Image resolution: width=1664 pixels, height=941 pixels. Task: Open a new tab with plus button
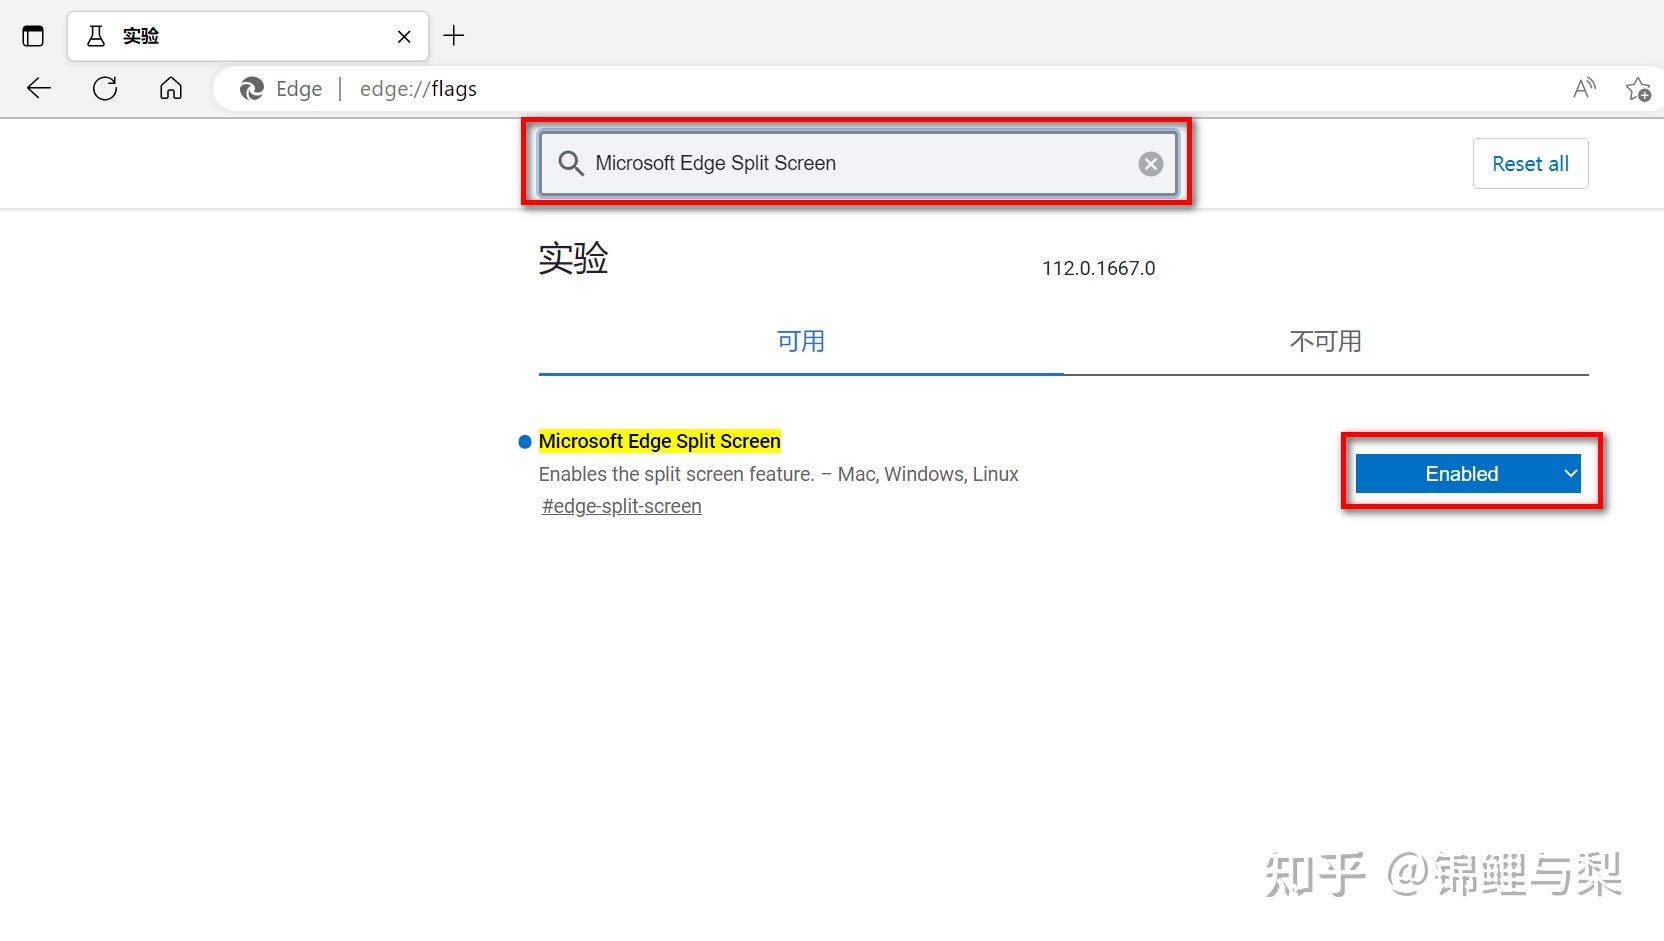454,36
